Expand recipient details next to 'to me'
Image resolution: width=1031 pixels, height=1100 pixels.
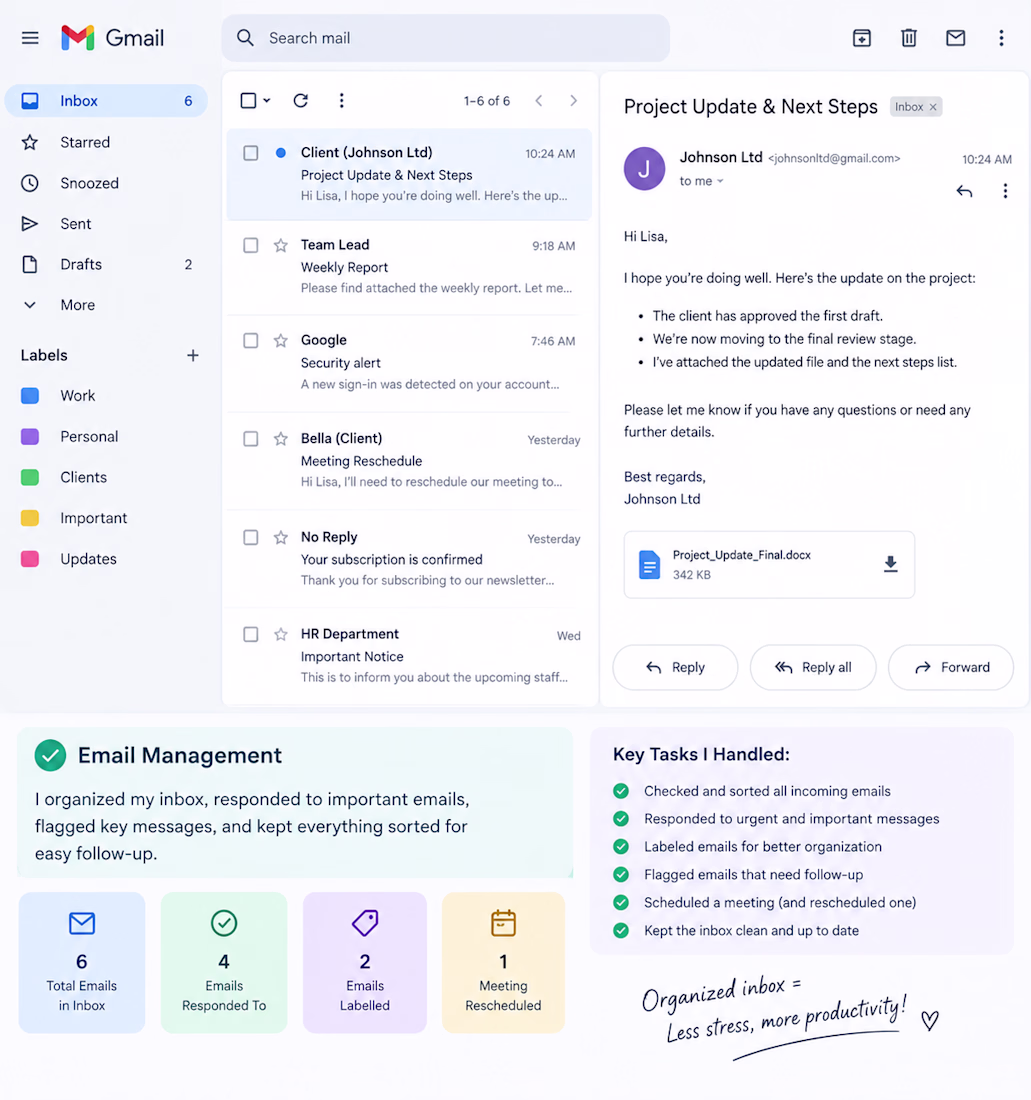pyautogui.click(x=720, y=181)
